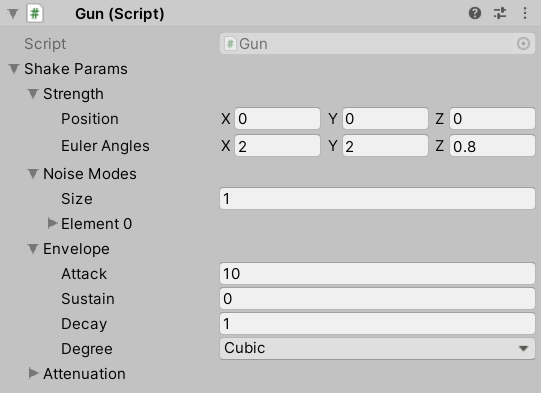This screenshot has width=541, height=393.
Task: Open the component help reference icon
Action: click(475, 13)
